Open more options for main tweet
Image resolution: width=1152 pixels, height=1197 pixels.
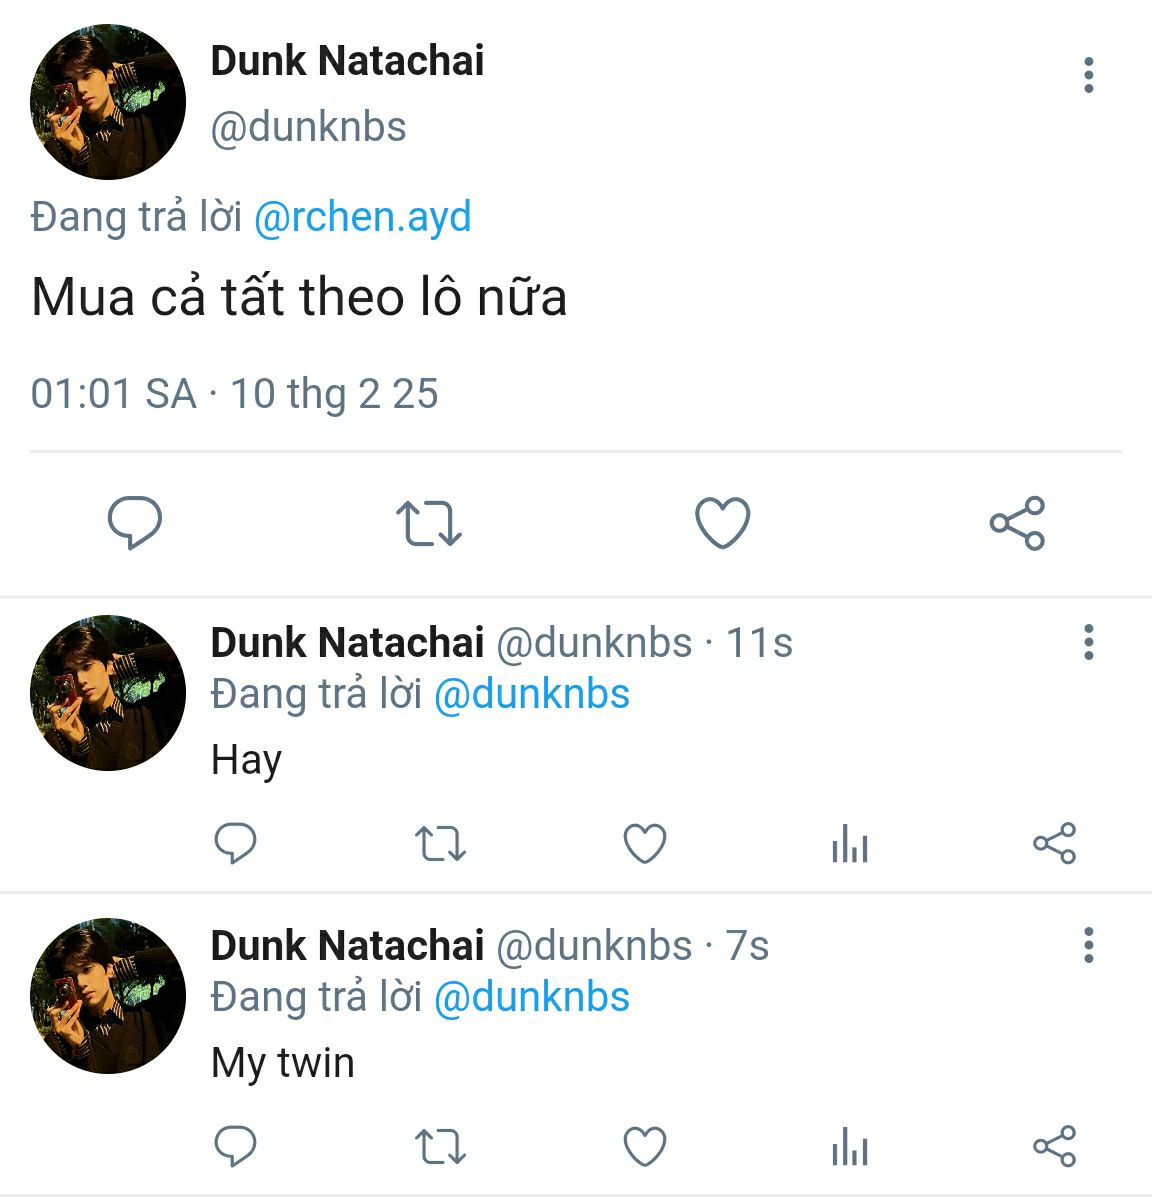click(x=1089, y=76)
